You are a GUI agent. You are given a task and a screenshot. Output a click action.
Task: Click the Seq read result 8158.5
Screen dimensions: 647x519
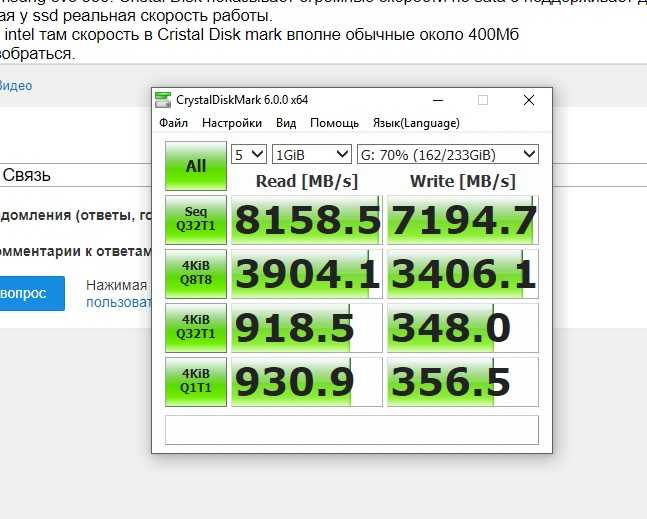[x=307, y=220]
